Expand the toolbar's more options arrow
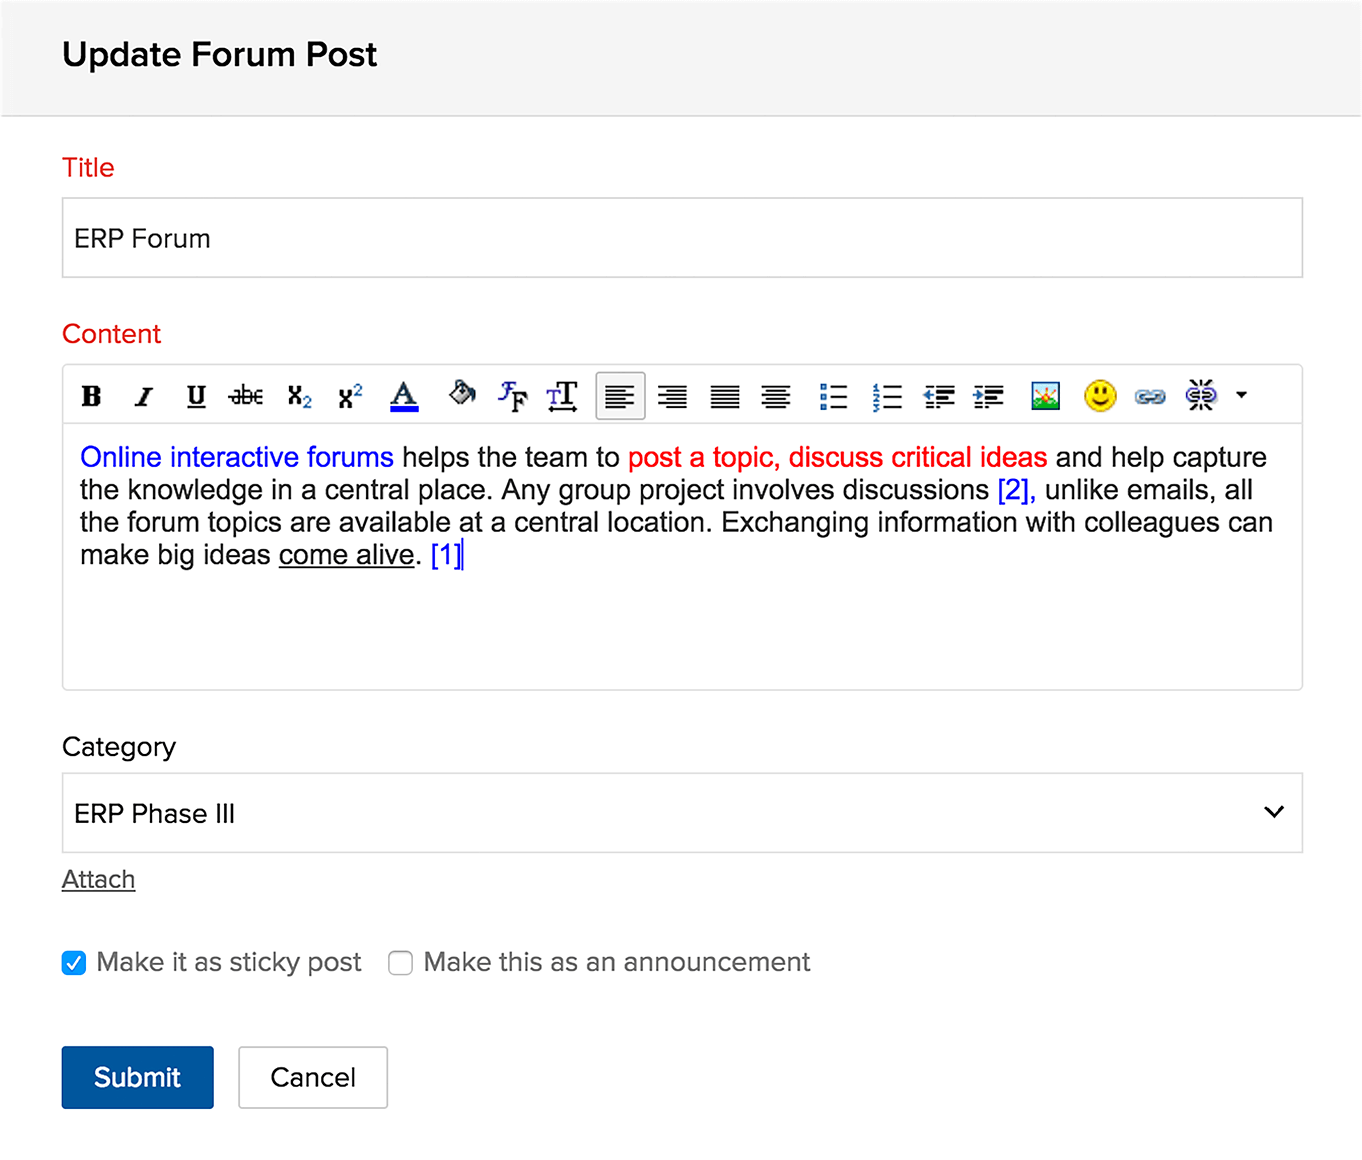The image size is (1362, 1160). pos(1241,395)
